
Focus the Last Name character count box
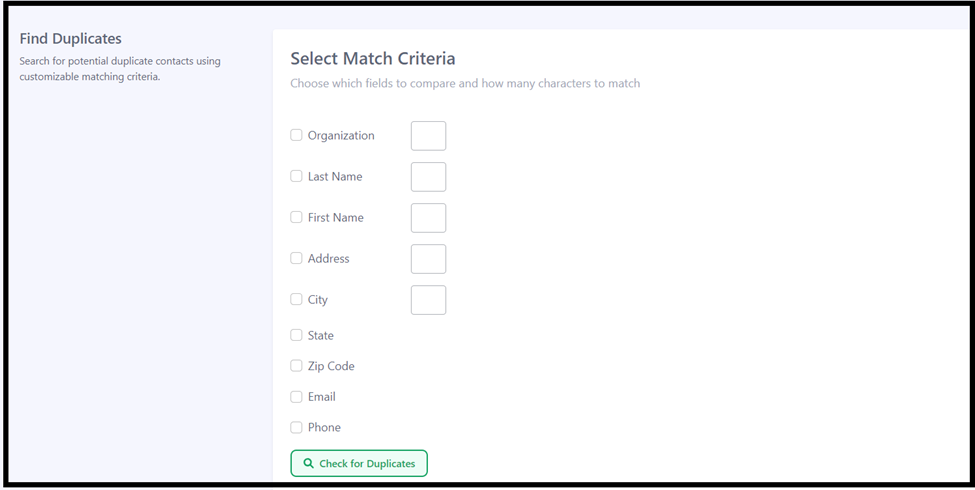[x=428, y=177]
